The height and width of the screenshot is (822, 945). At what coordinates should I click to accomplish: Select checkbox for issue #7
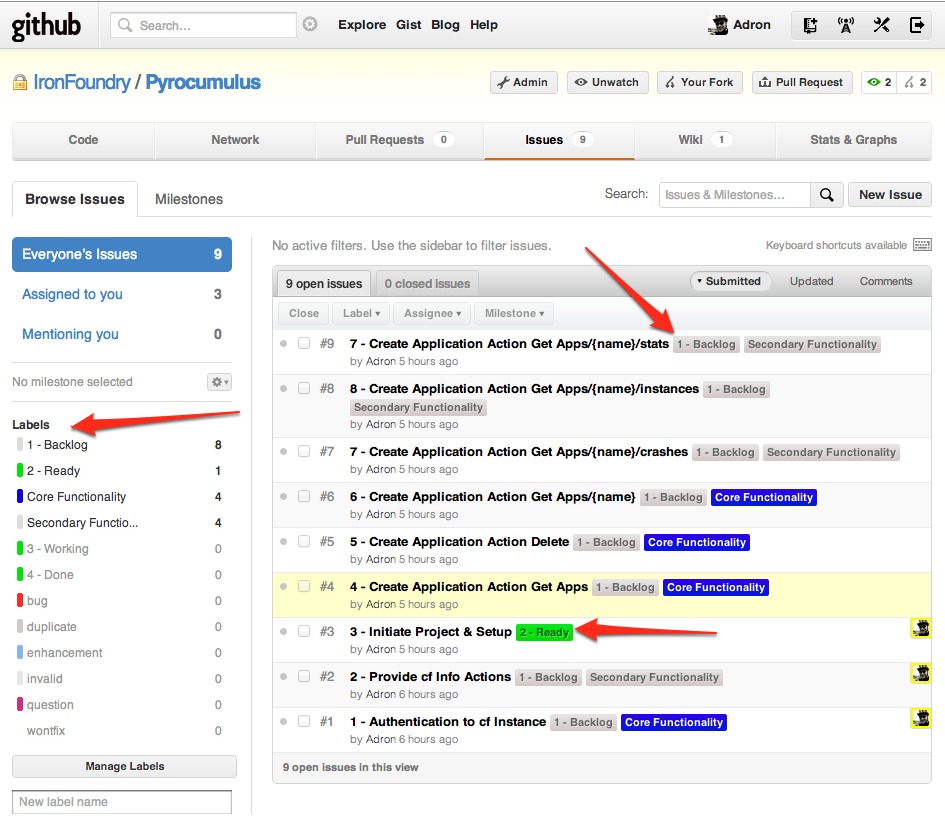304,451
